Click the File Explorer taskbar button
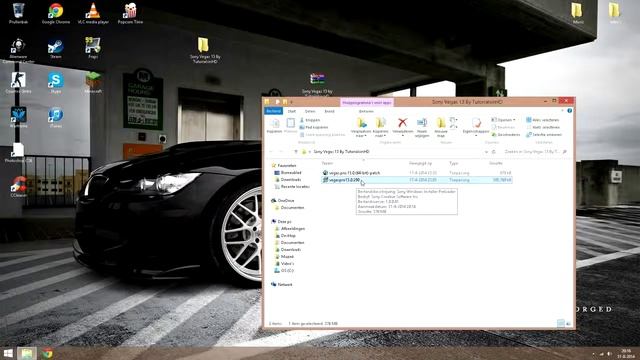The height and width of the screenshot is (360, 640). [27, 353]
